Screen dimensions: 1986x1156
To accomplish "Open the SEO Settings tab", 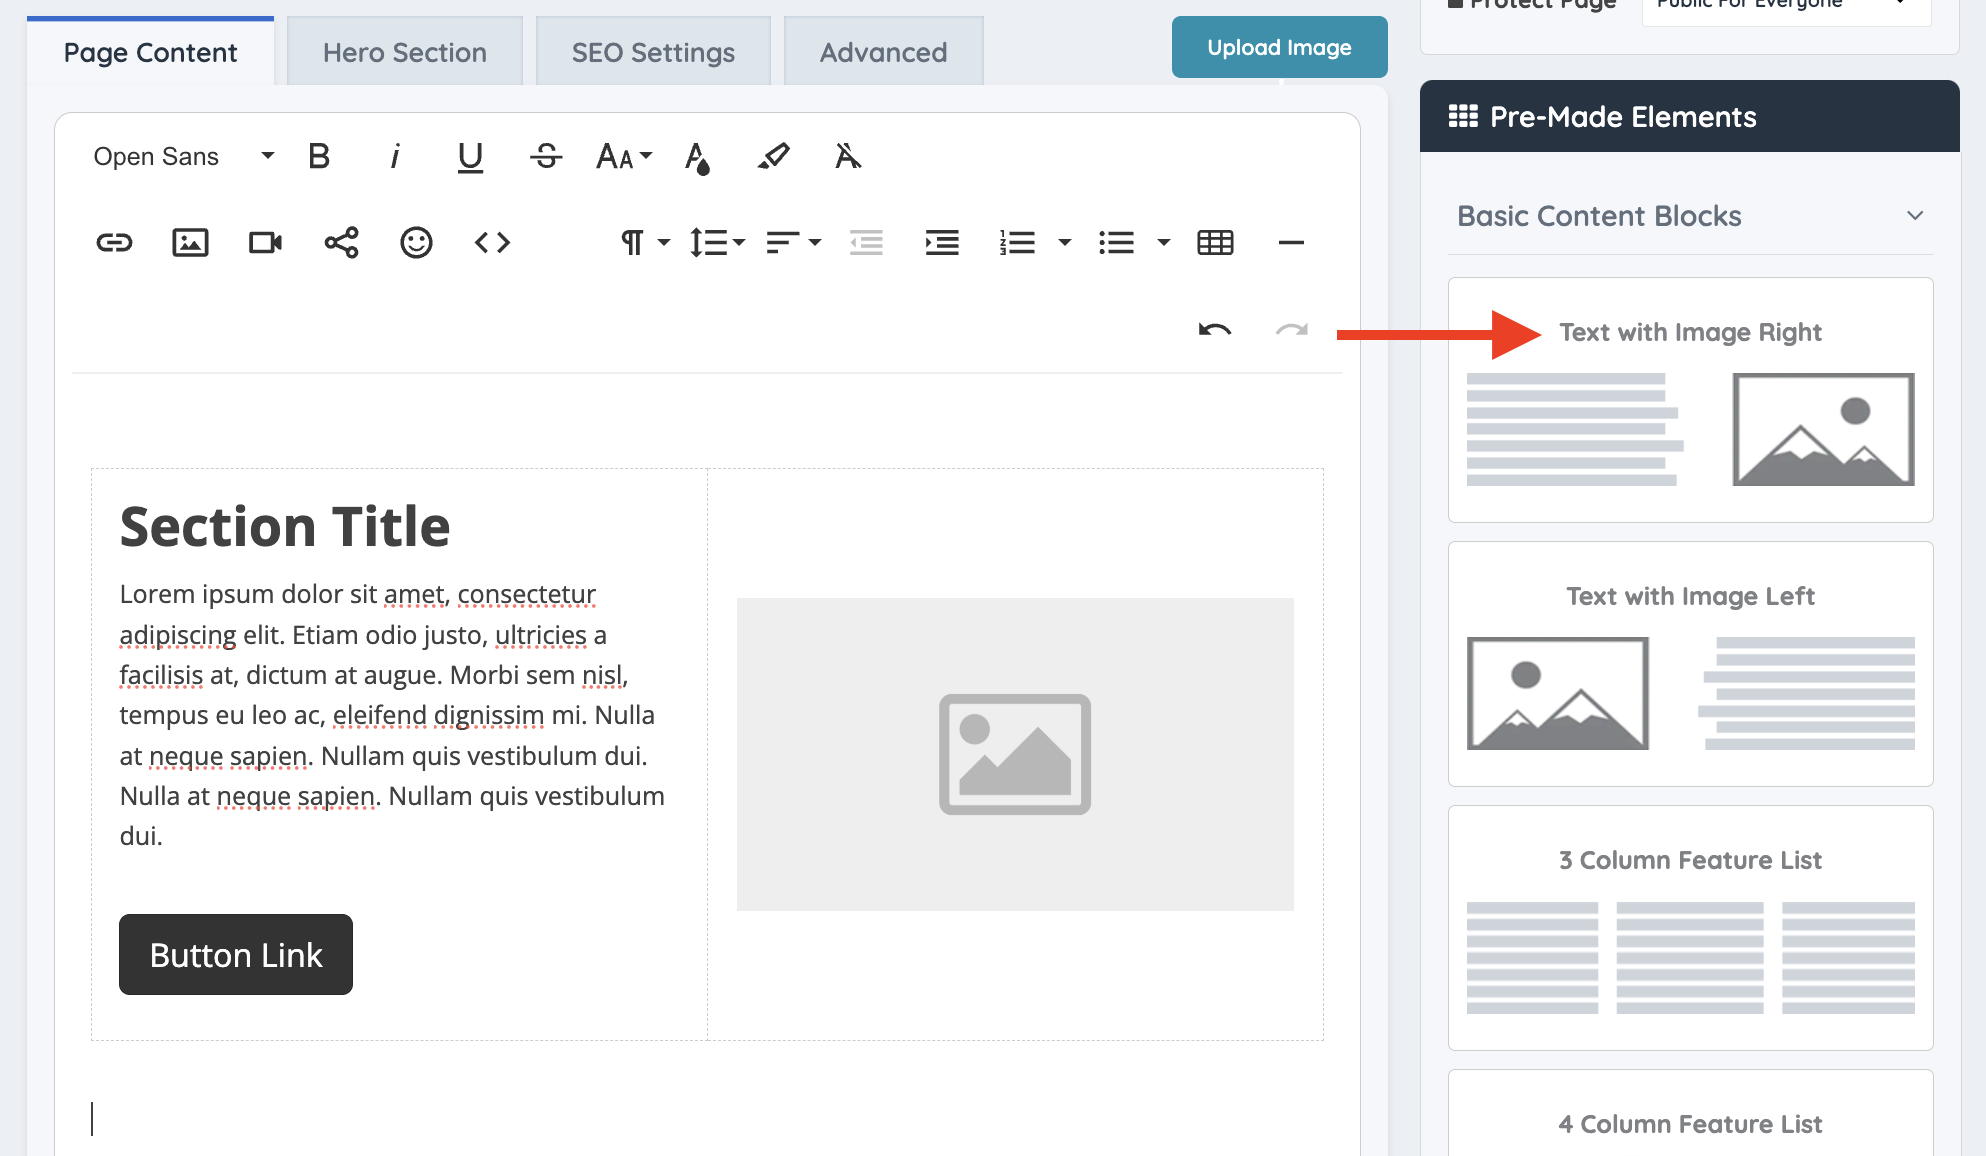I will pyautogui.click(x=653, y=52).
